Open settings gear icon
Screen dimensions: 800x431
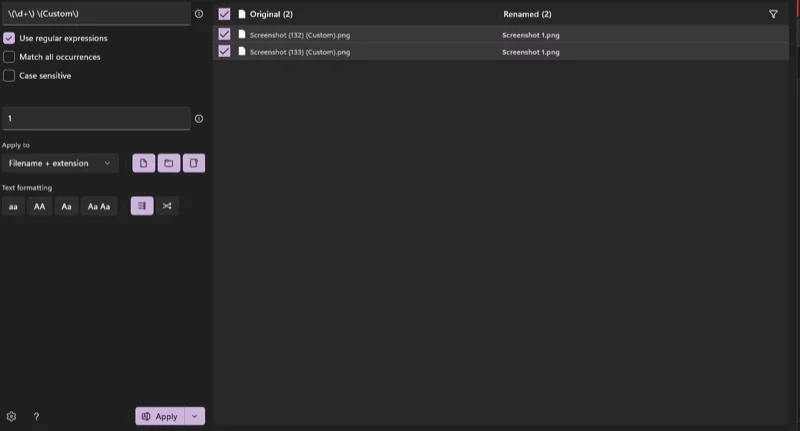[11, 416]
